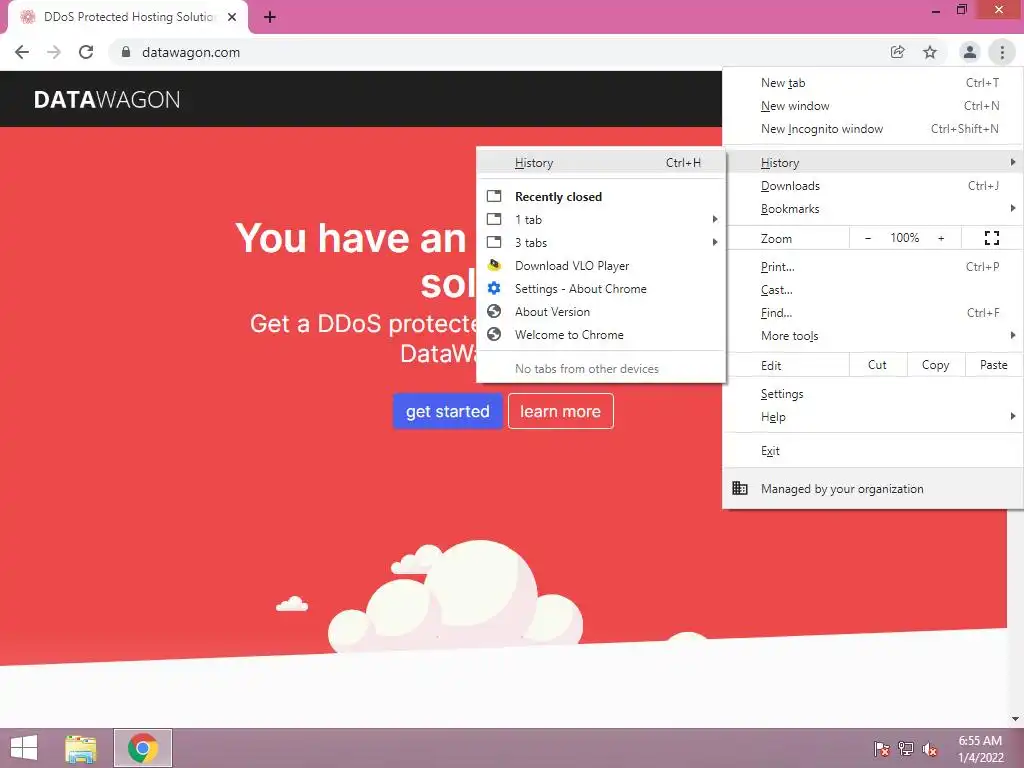This screenshot has width=1024, height=768.
Task: Open the Action Center flag tray icon
Action: pyautogui.click(x=882, y=748)
